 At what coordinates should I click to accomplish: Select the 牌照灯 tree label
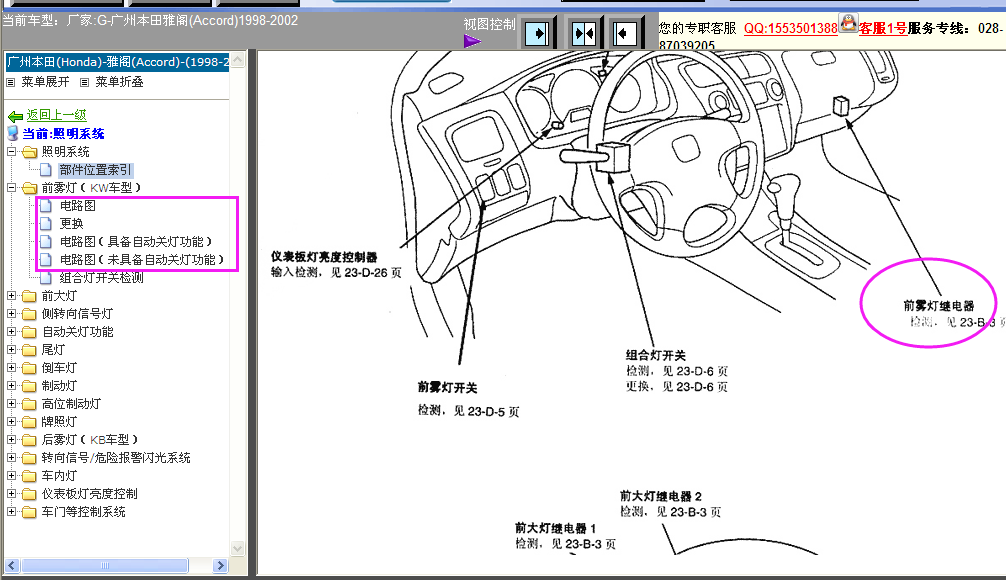(59, 422)
